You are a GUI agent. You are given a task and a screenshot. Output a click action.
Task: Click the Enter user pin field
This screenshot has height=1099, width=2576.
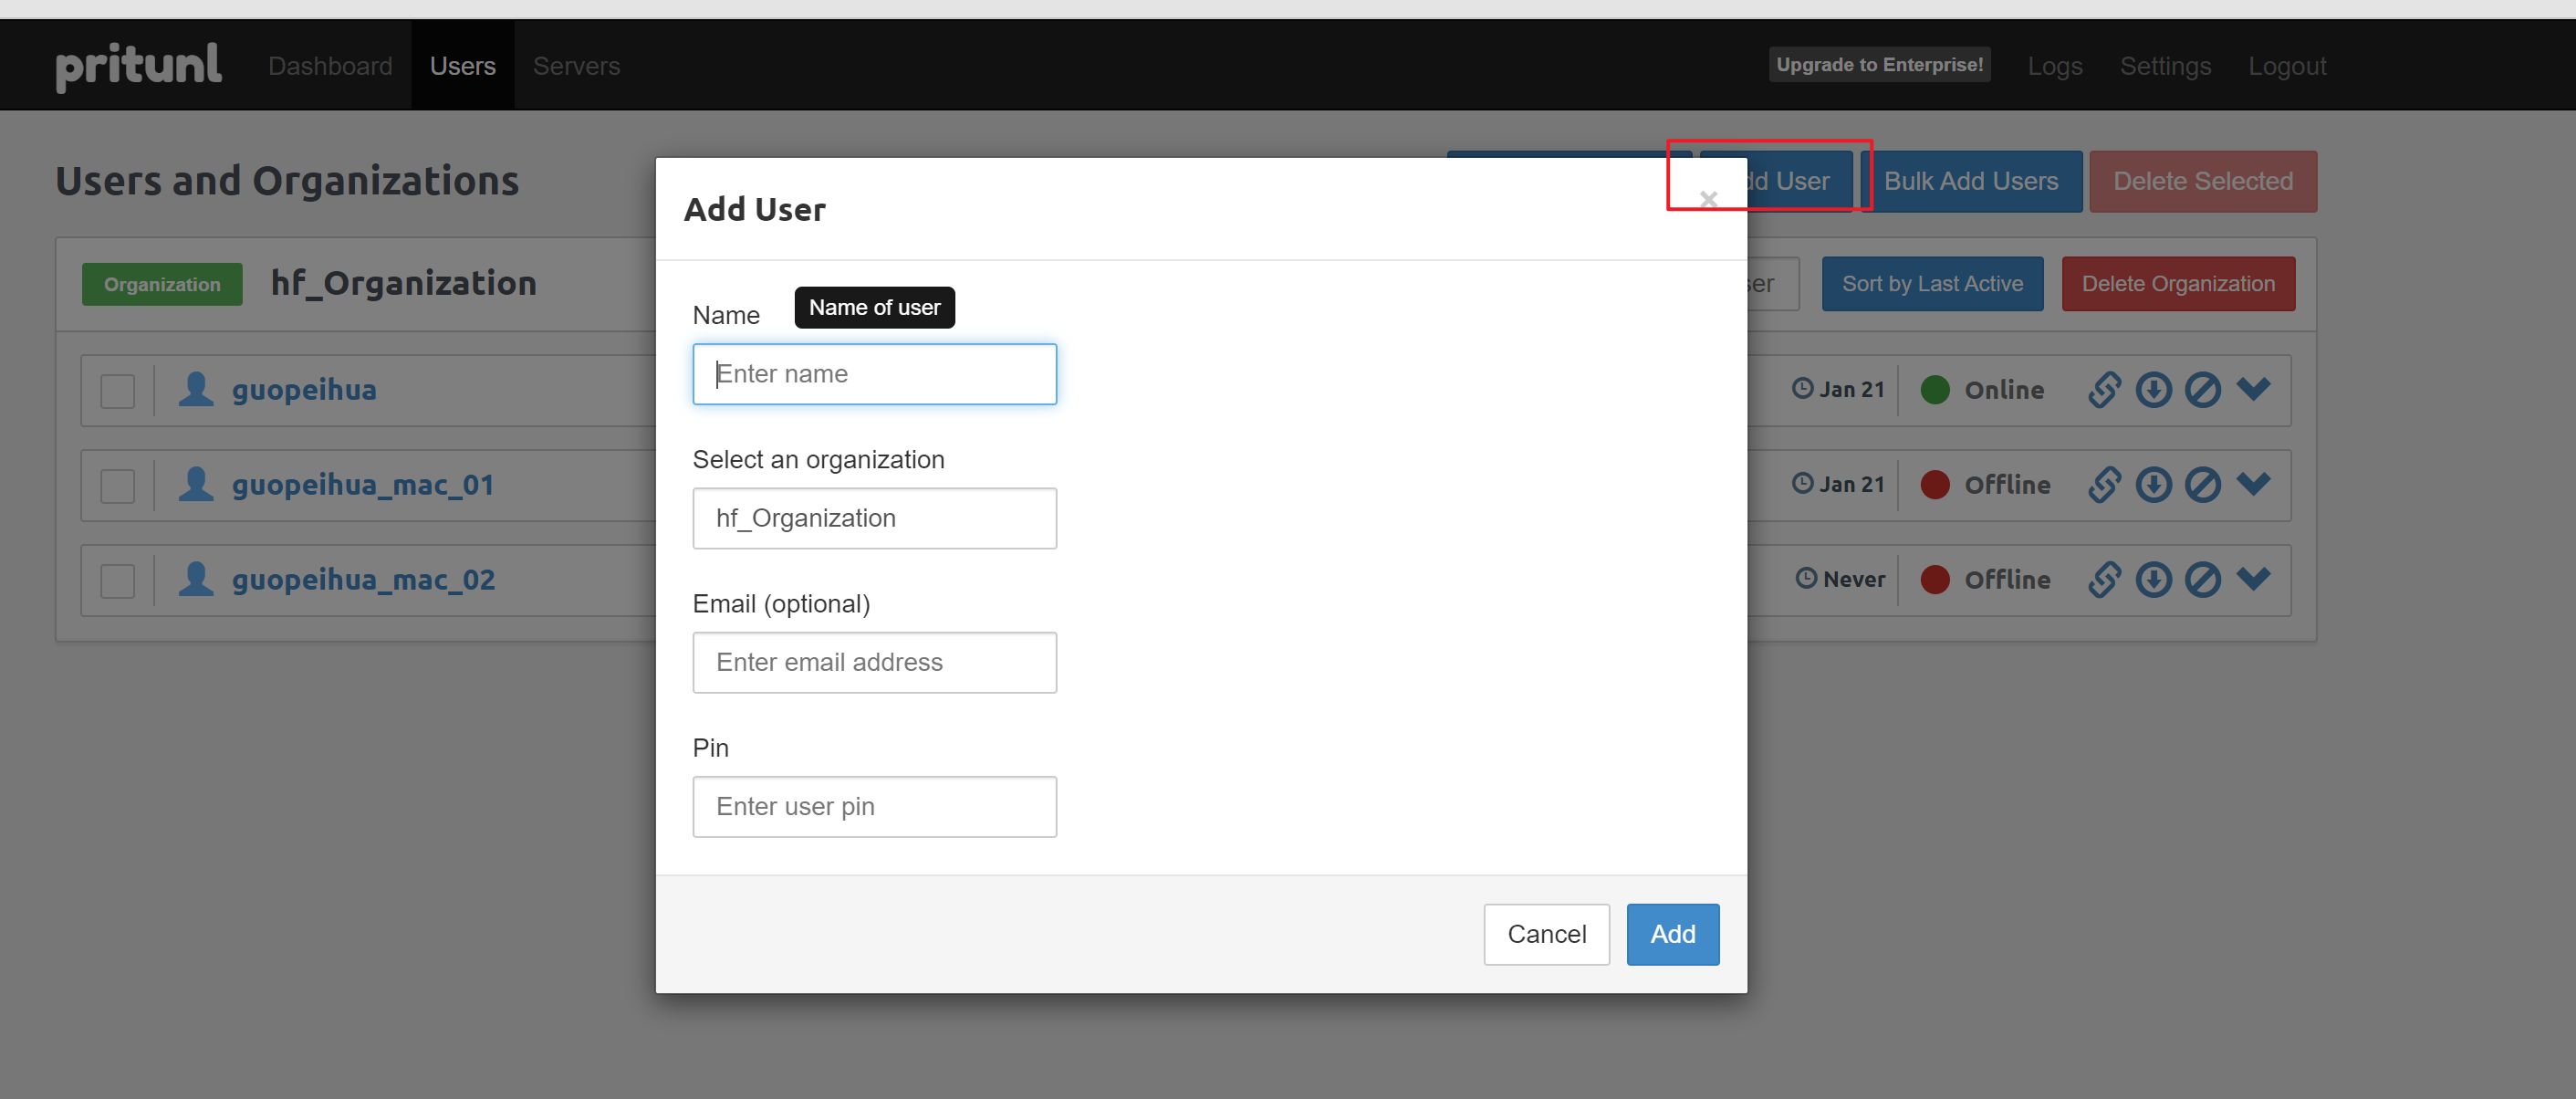point(874,806)
